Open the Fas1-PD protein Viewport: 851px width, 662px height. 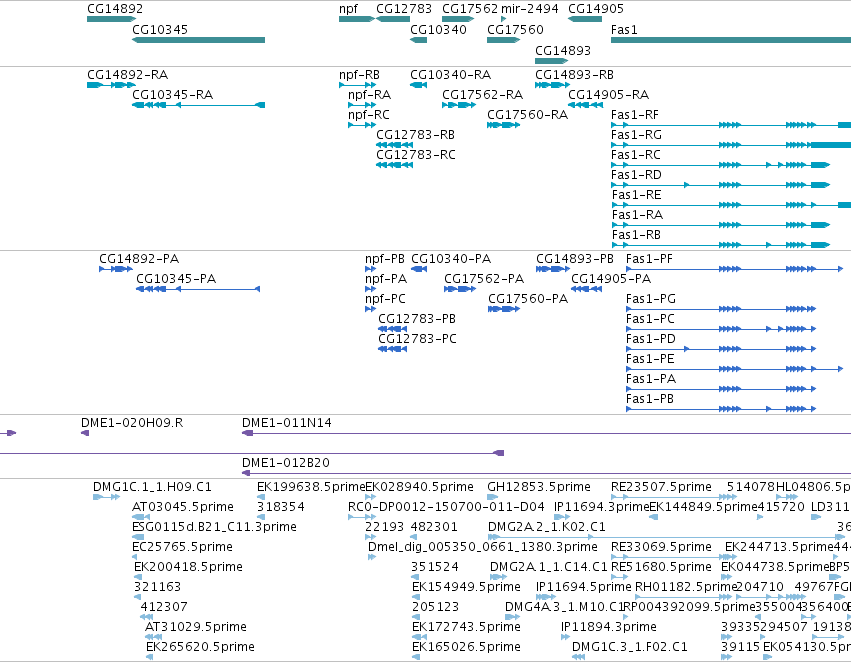point(651,339)
